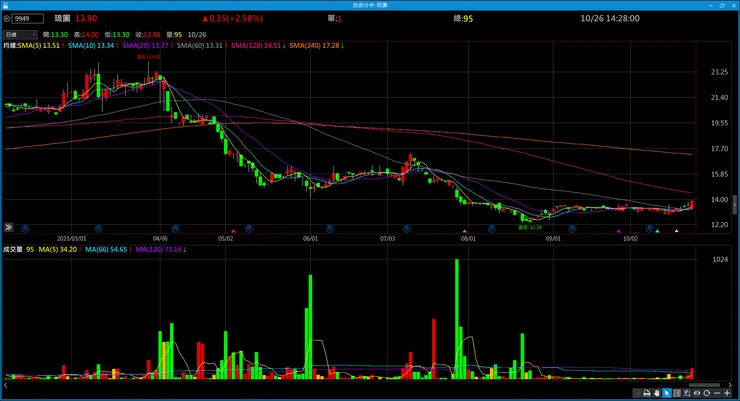
Task: Click the SMA(60) 13.31 legend label
Action: coord(200,46)
